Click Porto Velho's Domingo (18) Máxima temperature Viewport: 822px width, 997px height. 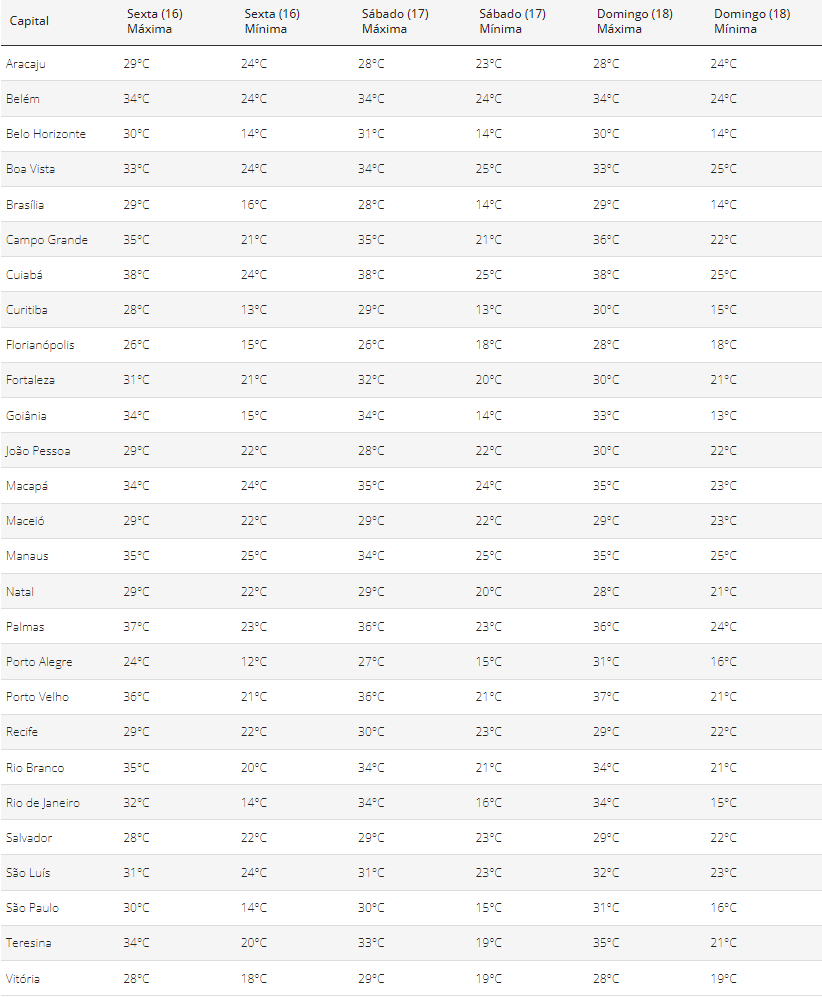606,697
